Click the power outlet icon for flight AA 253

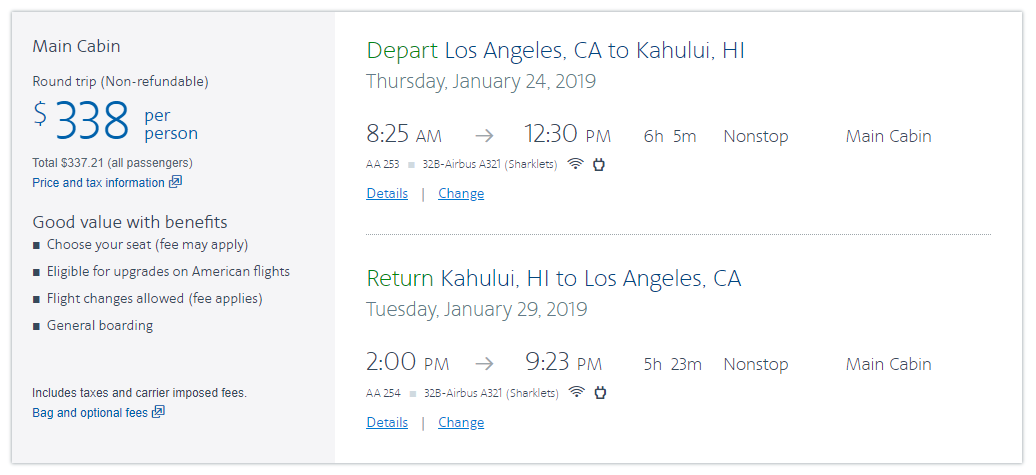pyautogui.click(x=599, y=164)
